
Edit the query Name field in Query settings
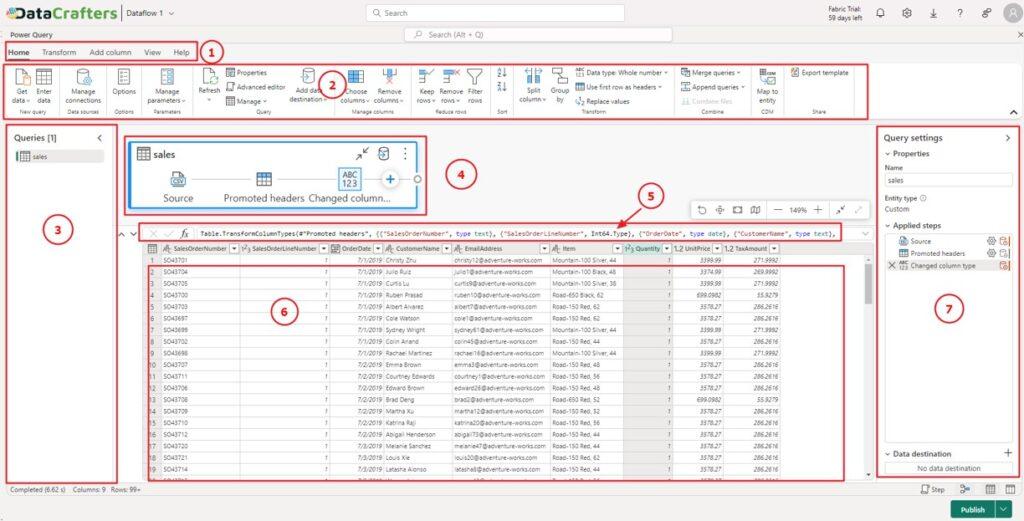[x=948, y=180]
